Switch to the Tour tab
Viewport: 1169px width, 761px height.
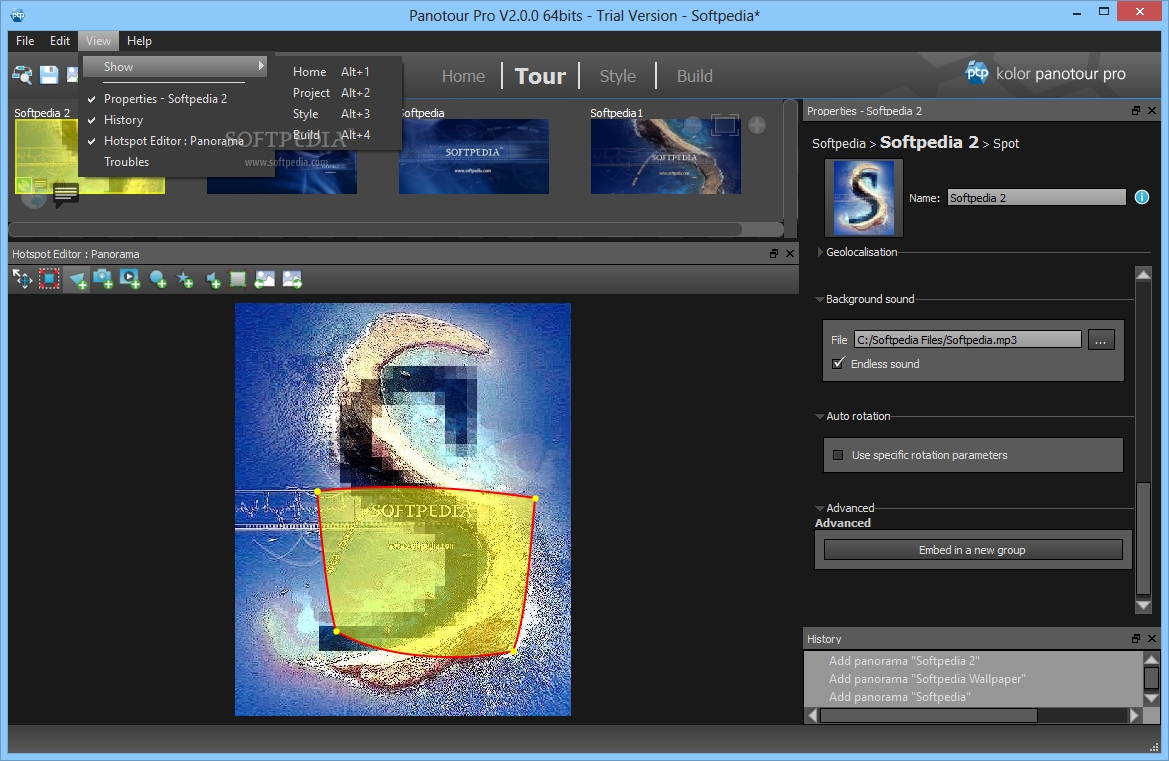[541, 76]
